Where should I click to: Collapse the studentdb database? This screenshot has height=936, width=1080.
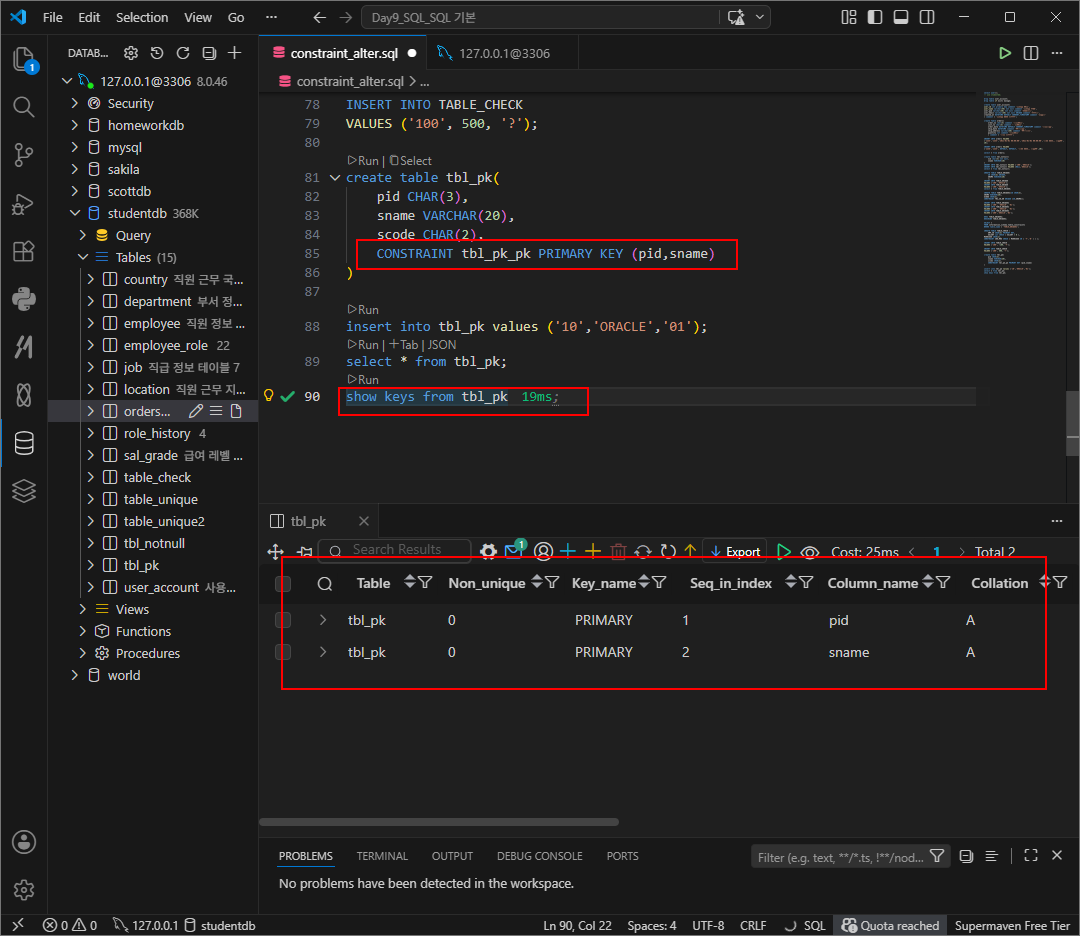(x=75, y=214)
